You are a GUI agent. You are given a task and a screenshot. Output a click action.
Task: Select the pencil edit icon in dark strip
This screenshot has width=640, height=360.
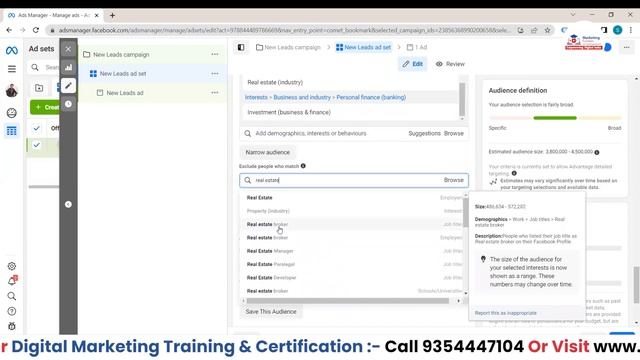click(68, 86)
